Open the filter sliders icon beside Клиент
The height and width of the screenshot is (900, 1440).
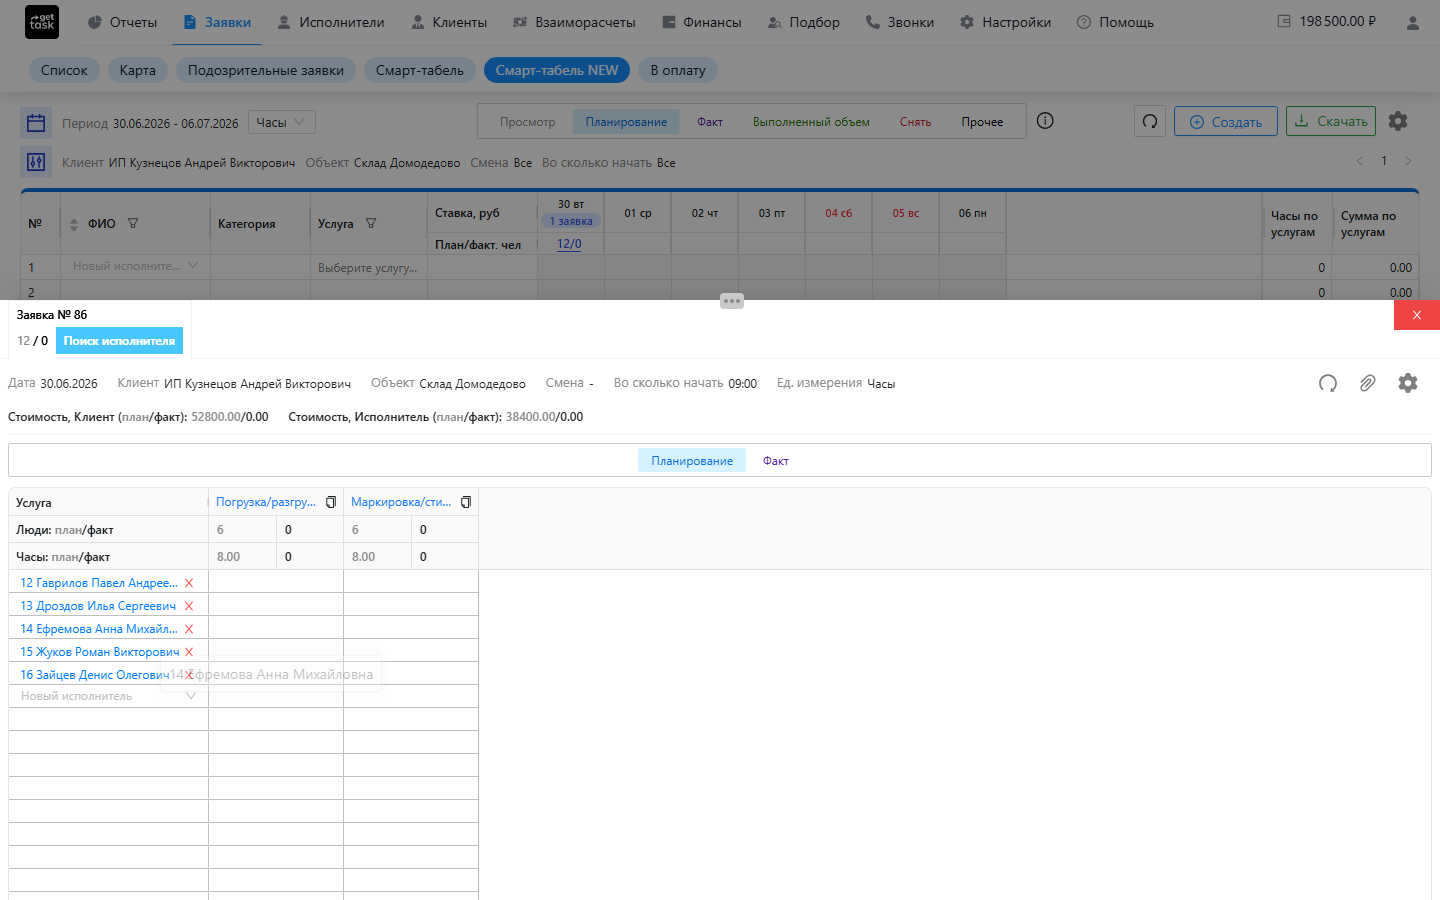pyautogui.click(x=36, y=162)
